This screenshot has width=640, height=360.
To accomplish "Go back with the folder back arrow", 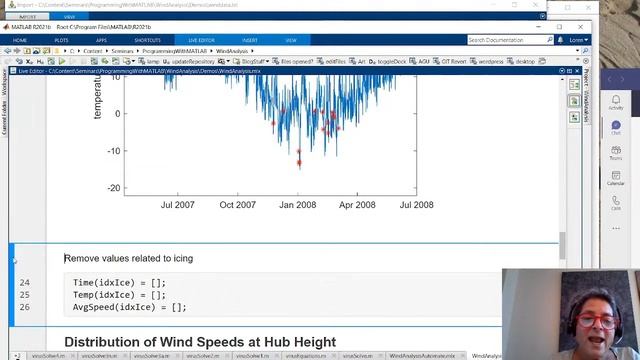I will (7, 51).
